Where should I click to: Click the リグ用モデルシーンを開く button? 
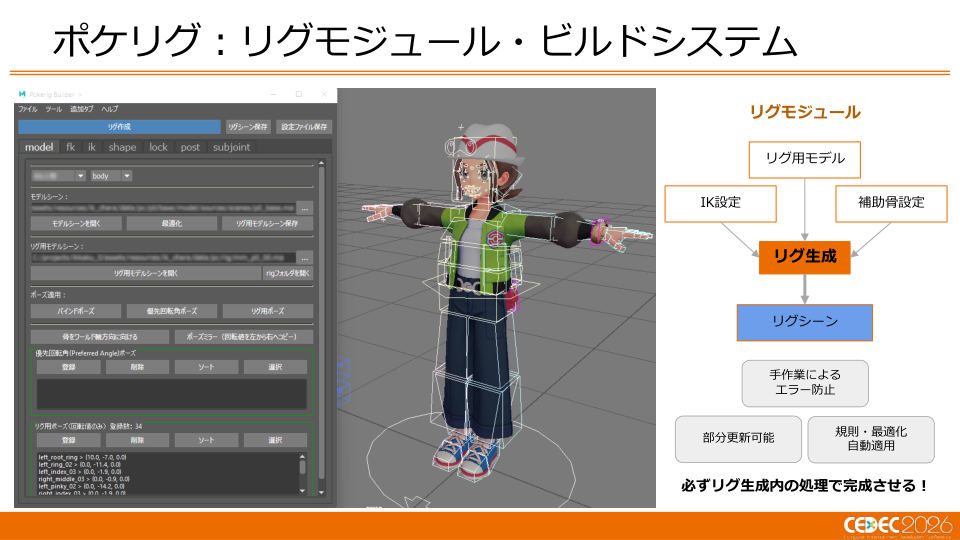(x=146, y=273)
